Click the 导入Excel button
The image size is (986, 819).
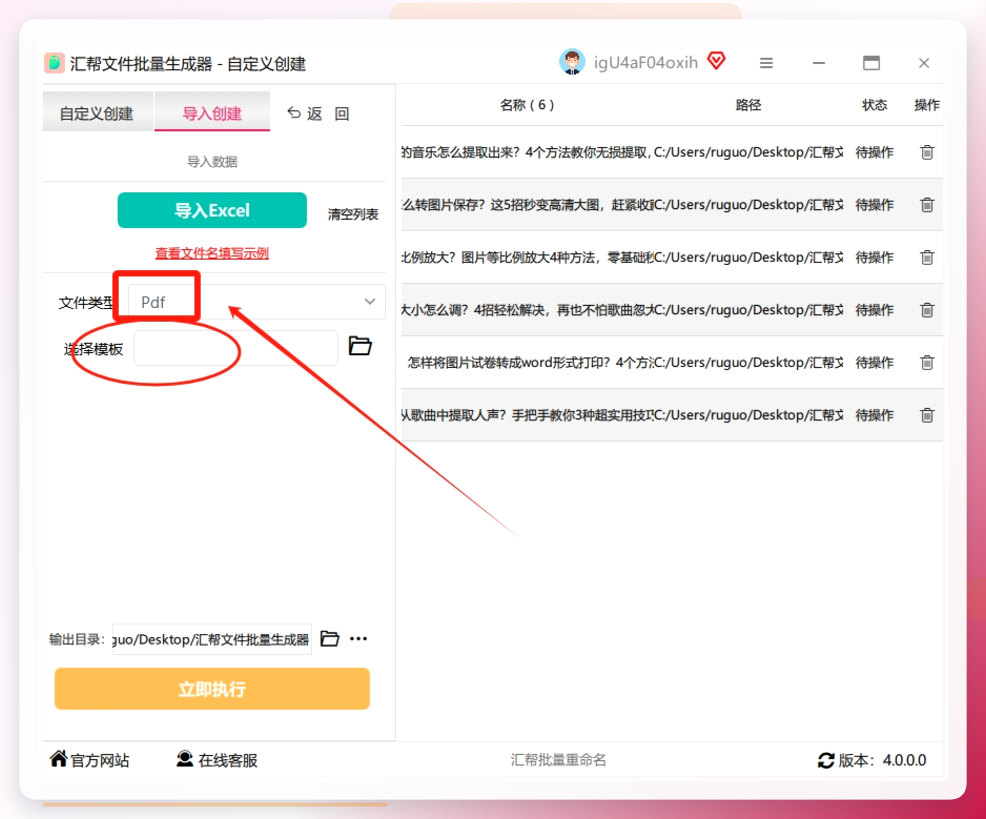pyautogui.click(x=212, y=210)
